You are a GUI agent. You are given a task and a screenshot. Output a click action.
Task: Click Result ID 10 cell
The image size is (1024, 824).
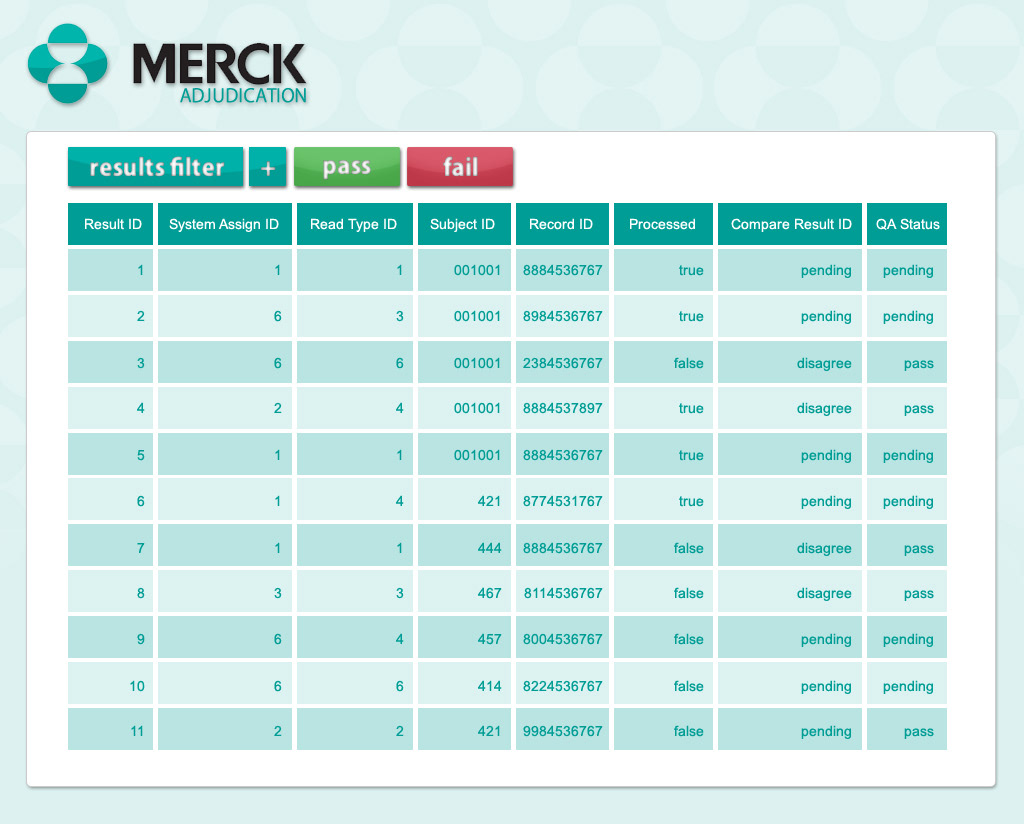[110, 684]
